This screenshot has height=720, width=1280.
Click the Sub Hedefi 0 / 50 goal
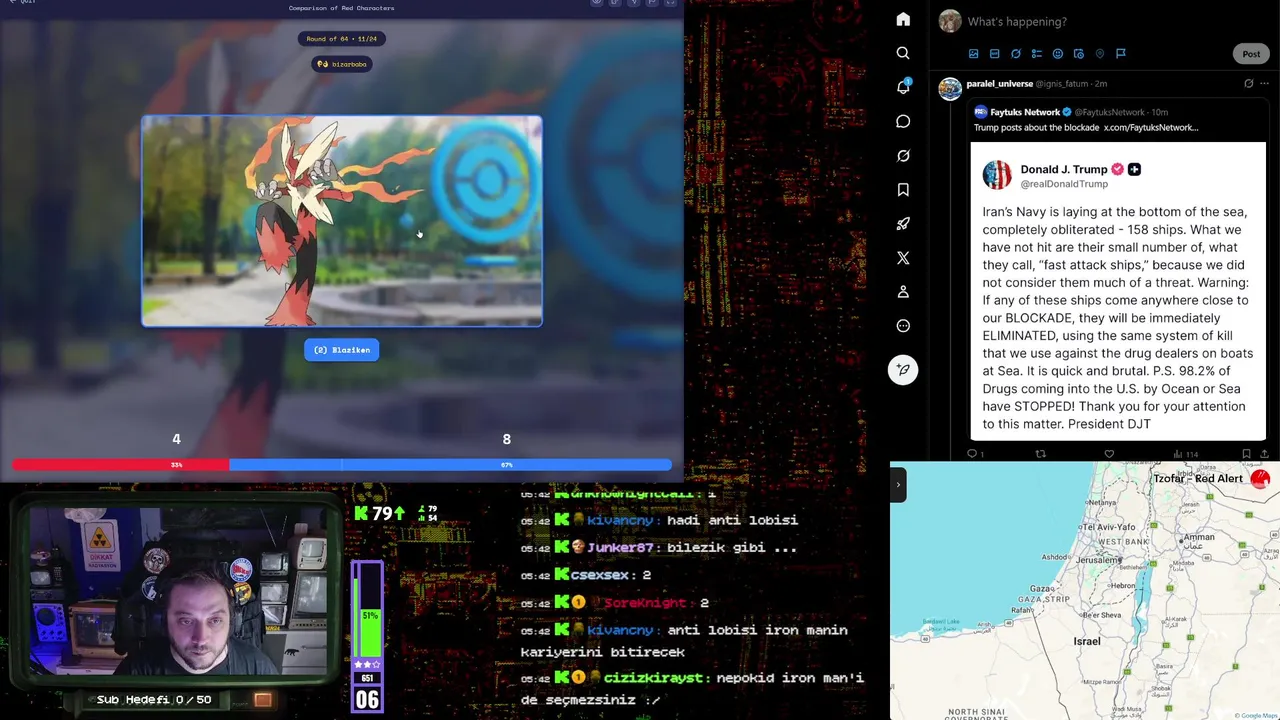[154, 700]
